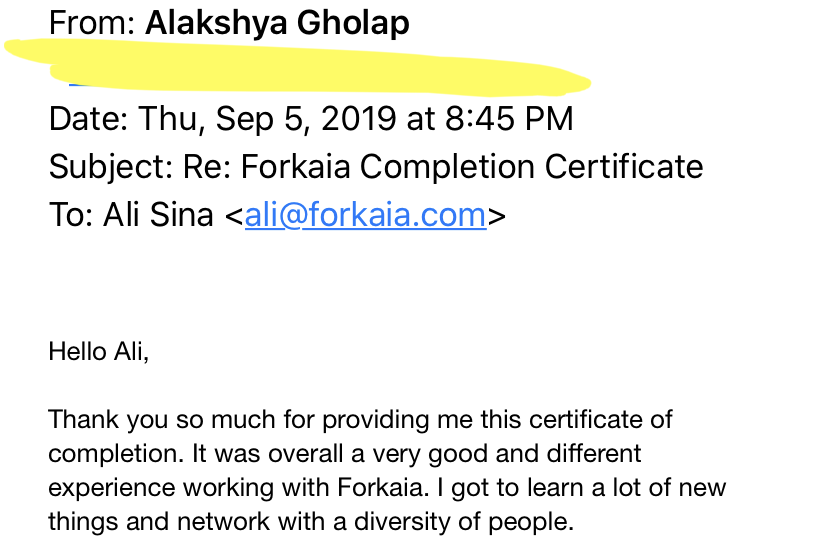This screenshot has width=828, height=559.
Task: Click 'Completion' in the subject line
Action: tap(447, 167)
